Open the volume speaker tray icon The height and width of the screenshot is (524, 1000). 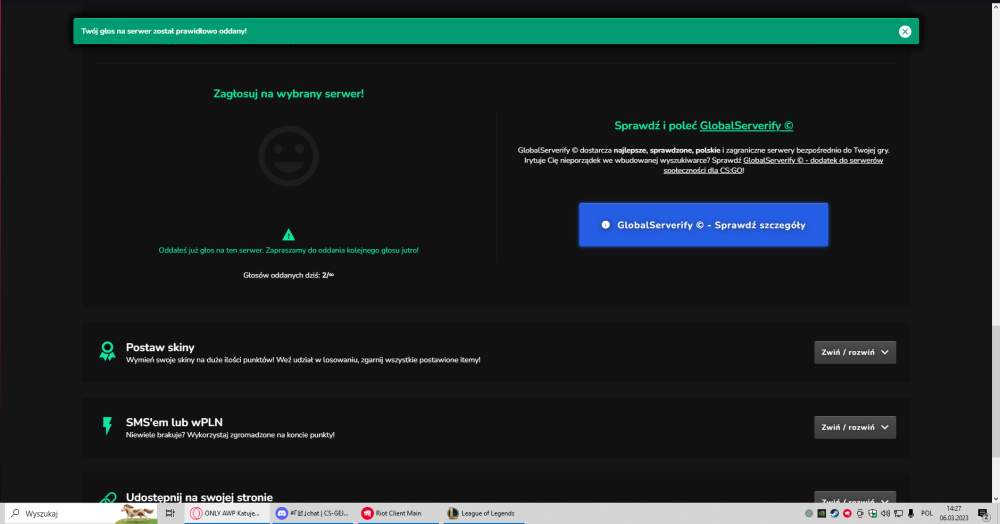(885, 513)
